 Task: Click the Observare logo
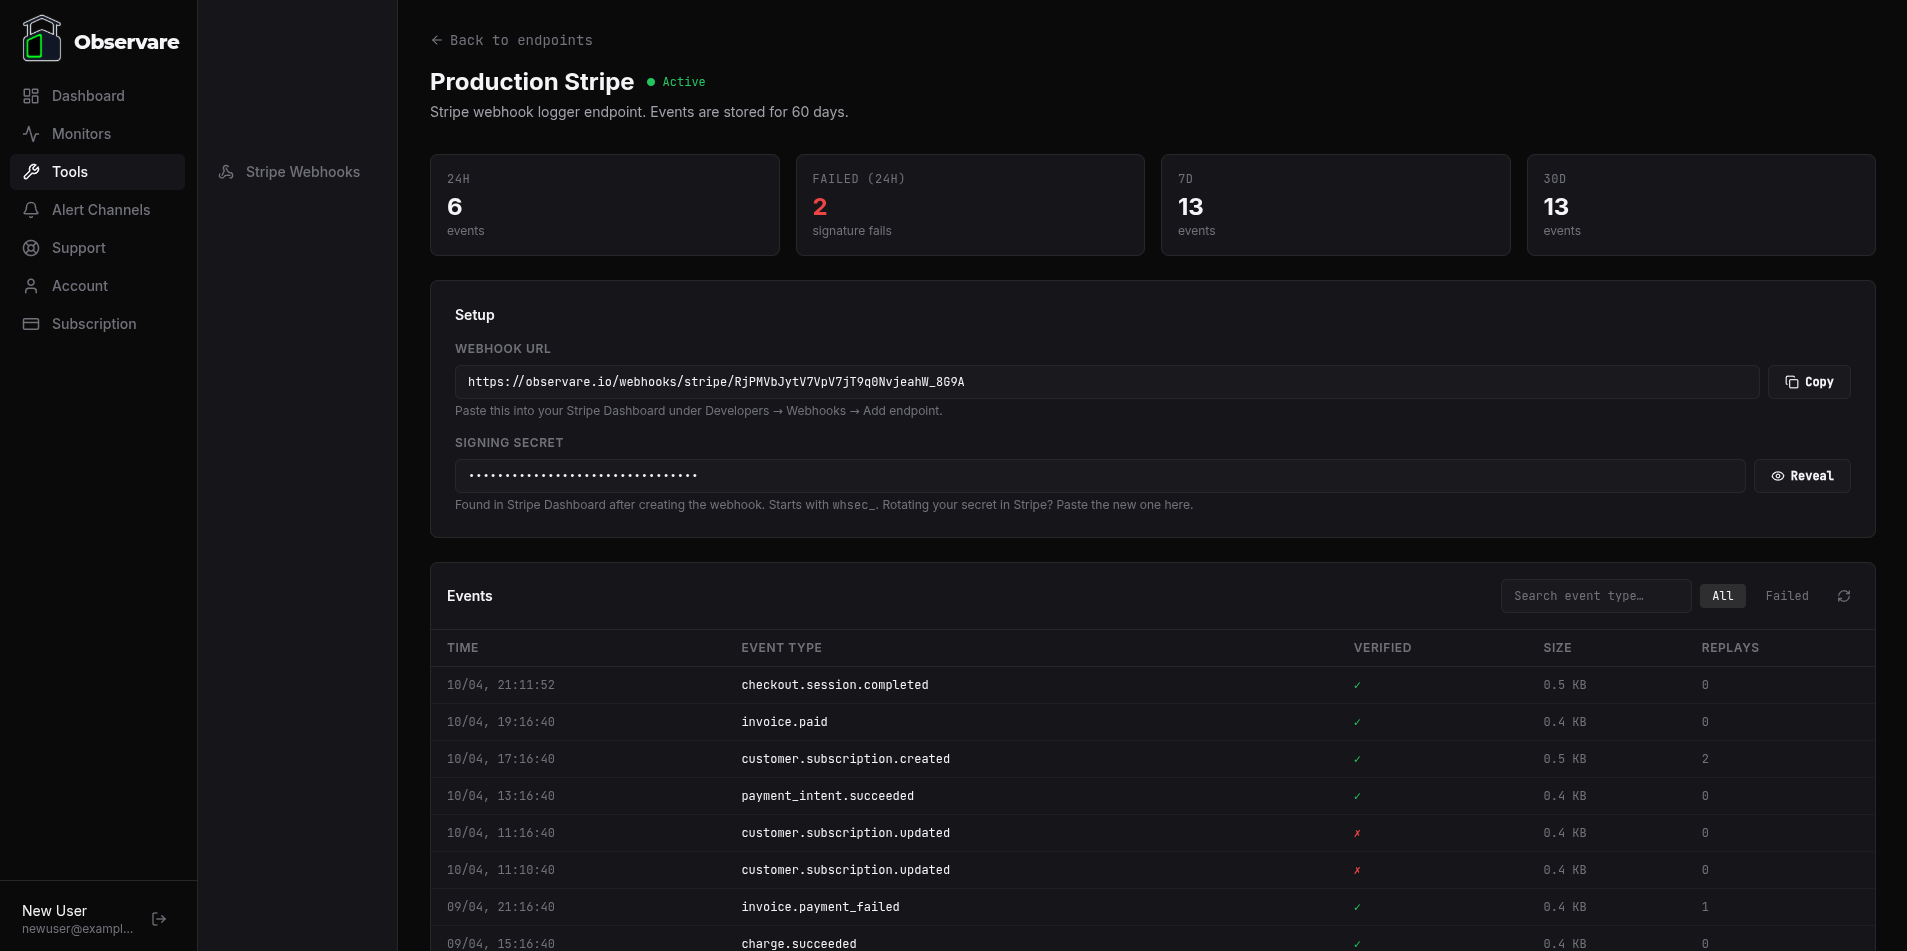pos(42,38)
